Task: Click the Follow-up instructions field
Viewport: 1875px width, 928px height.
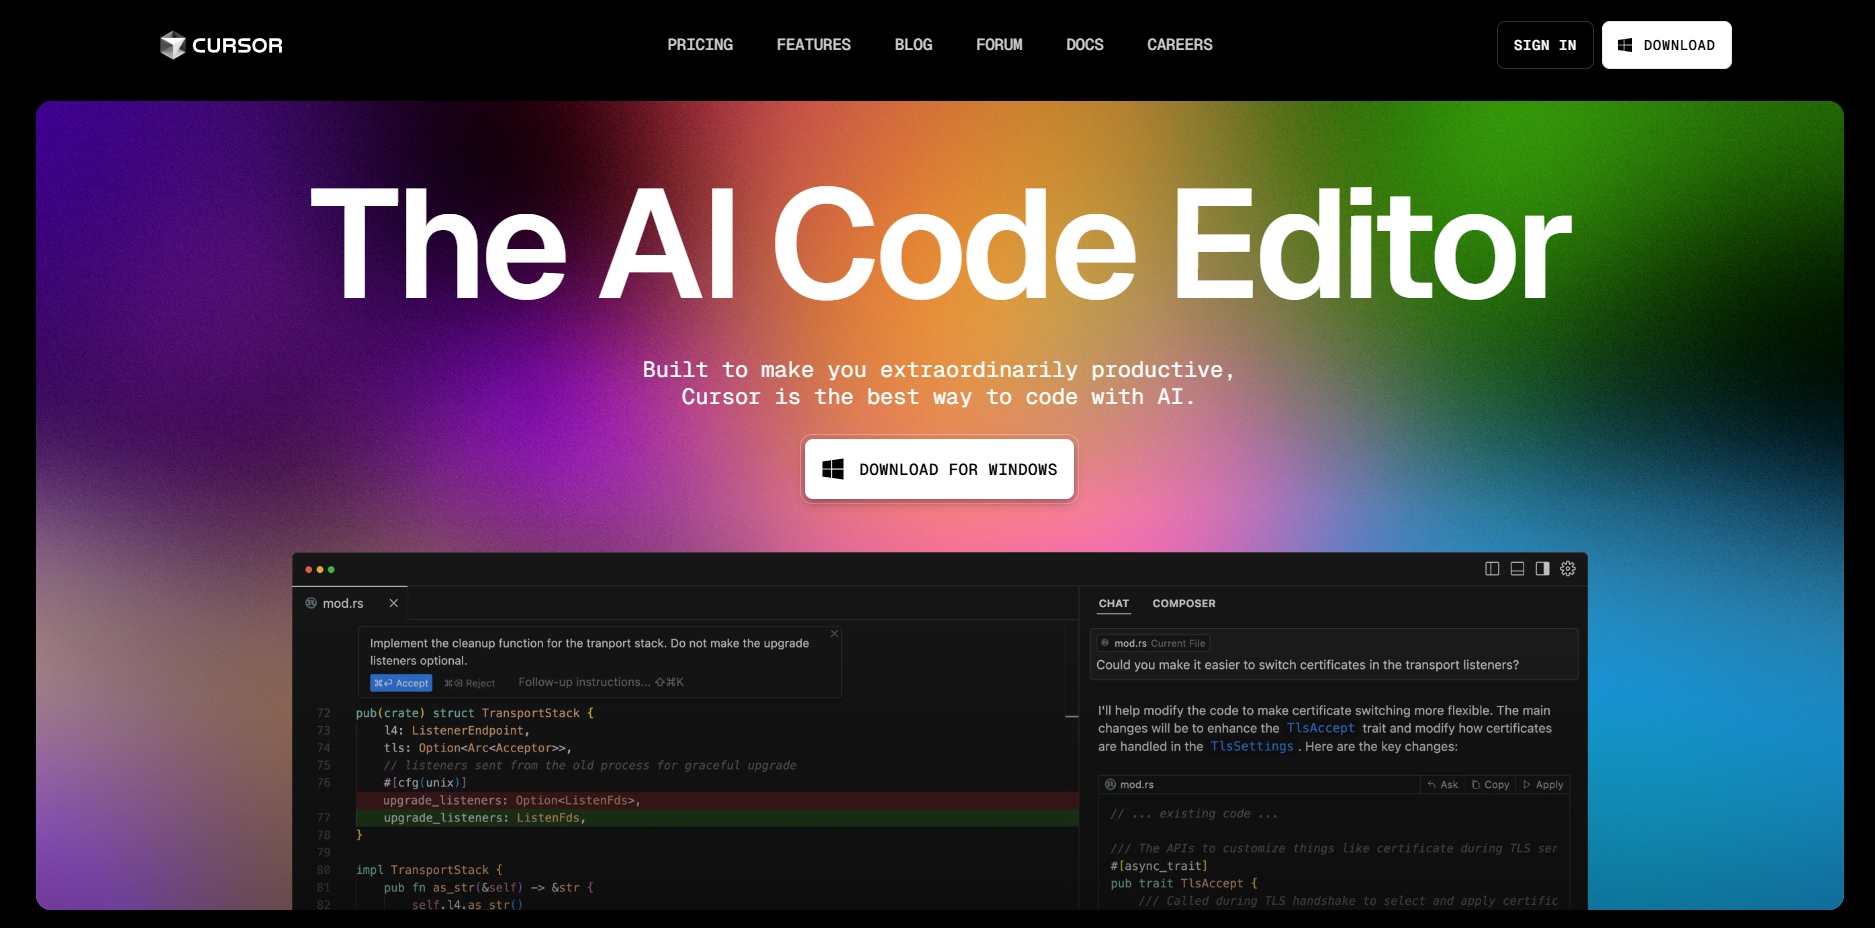Action: (x=601, y=682)
